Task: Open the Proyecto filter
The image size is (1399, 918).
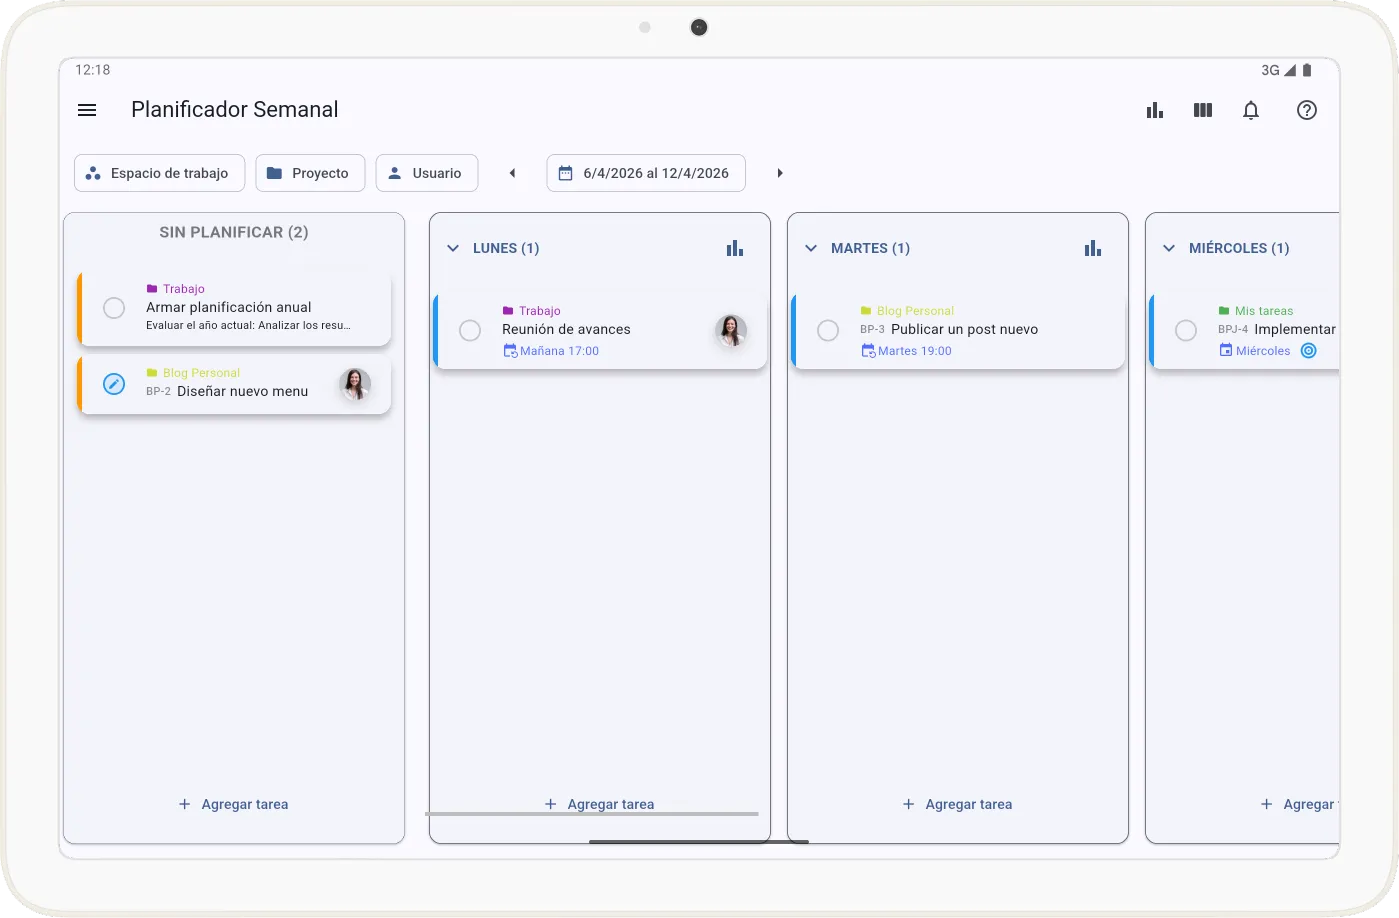Action: point(310,173)
